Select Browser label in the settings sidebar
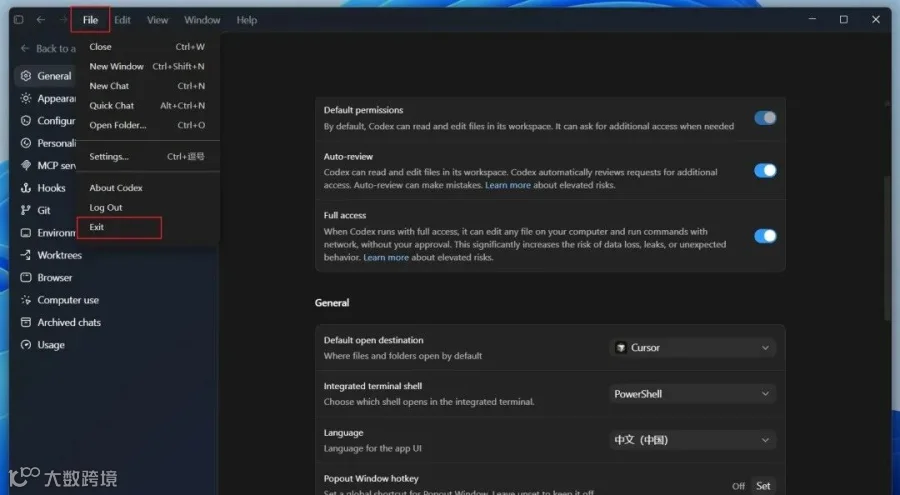Image resolution: width=900 pixels, height=495 pixels. (55, 277)
